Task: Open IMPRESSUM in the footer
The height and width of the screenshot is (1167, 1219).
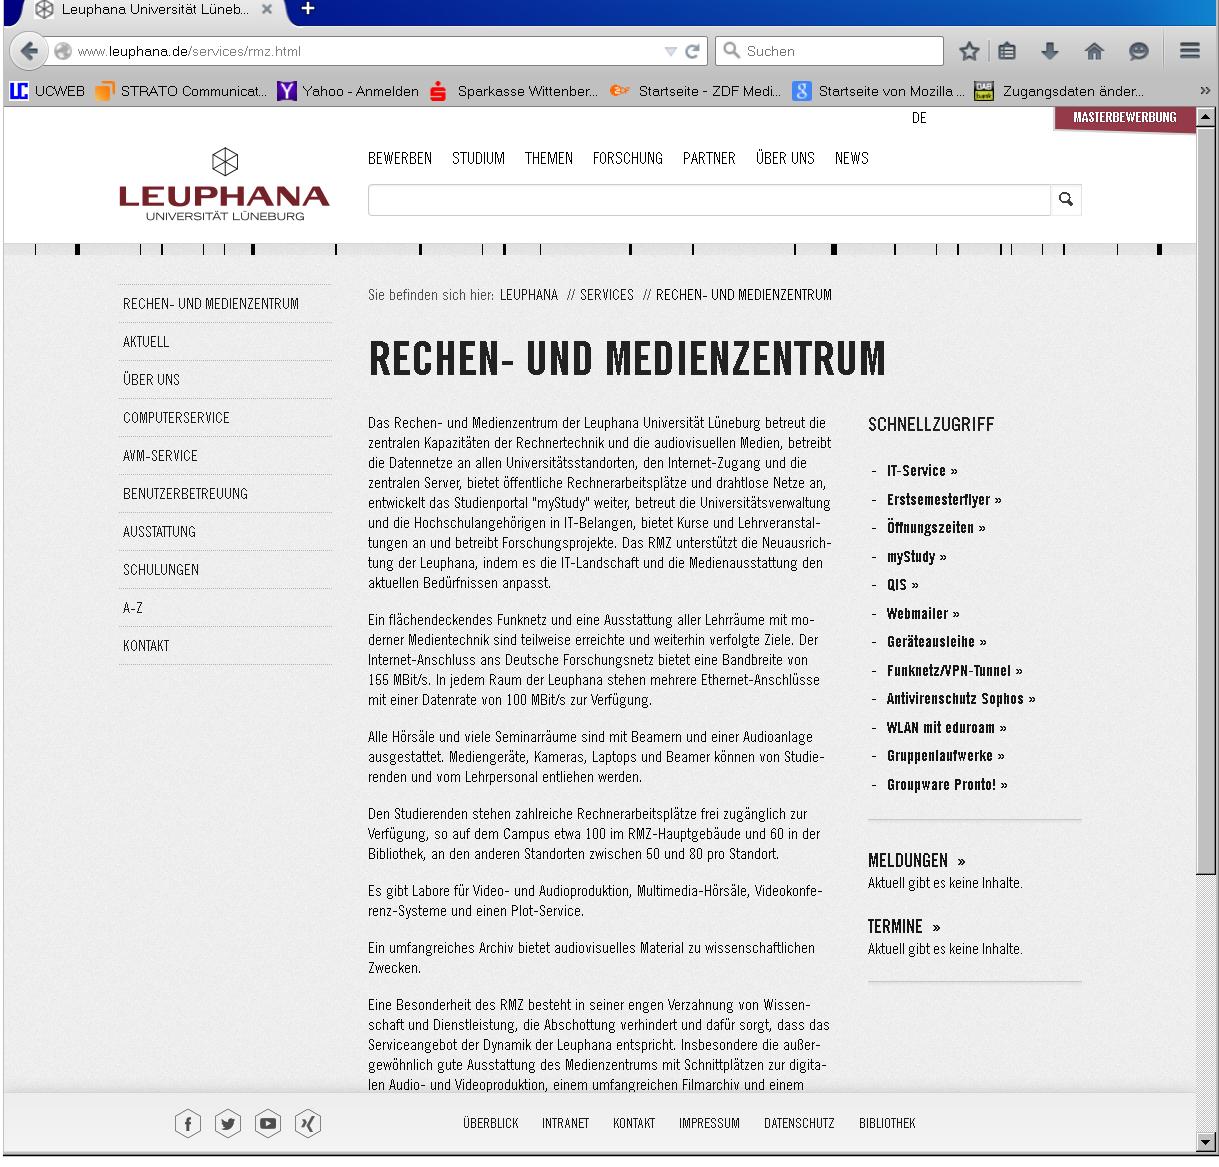Action: click(x=709, y=1124)
